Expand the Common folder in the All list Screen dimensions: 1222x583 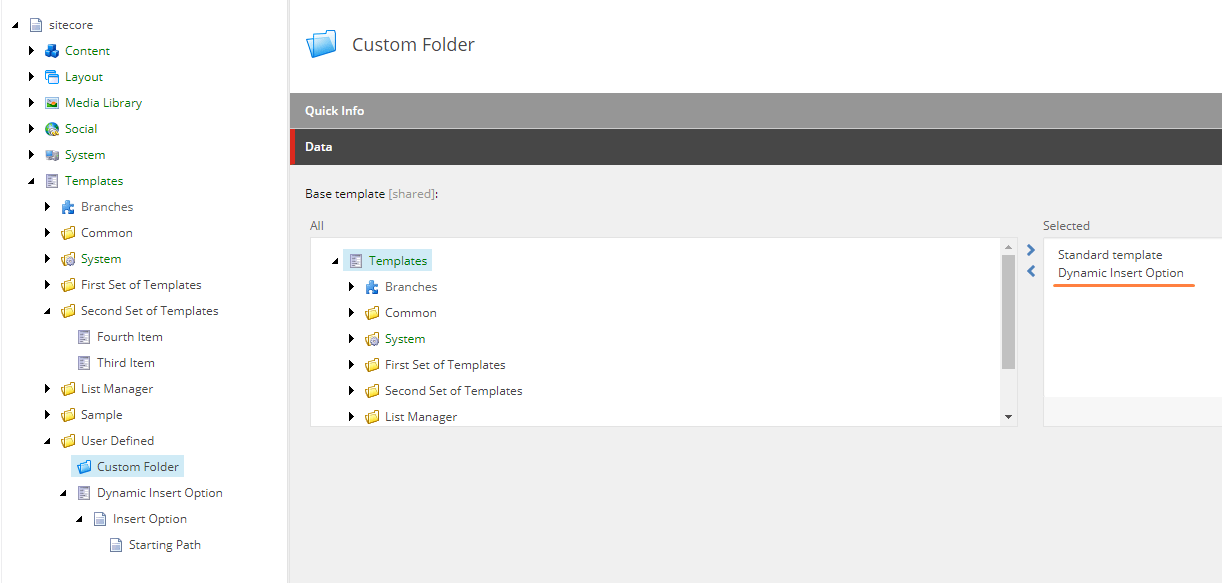point(351,312)
